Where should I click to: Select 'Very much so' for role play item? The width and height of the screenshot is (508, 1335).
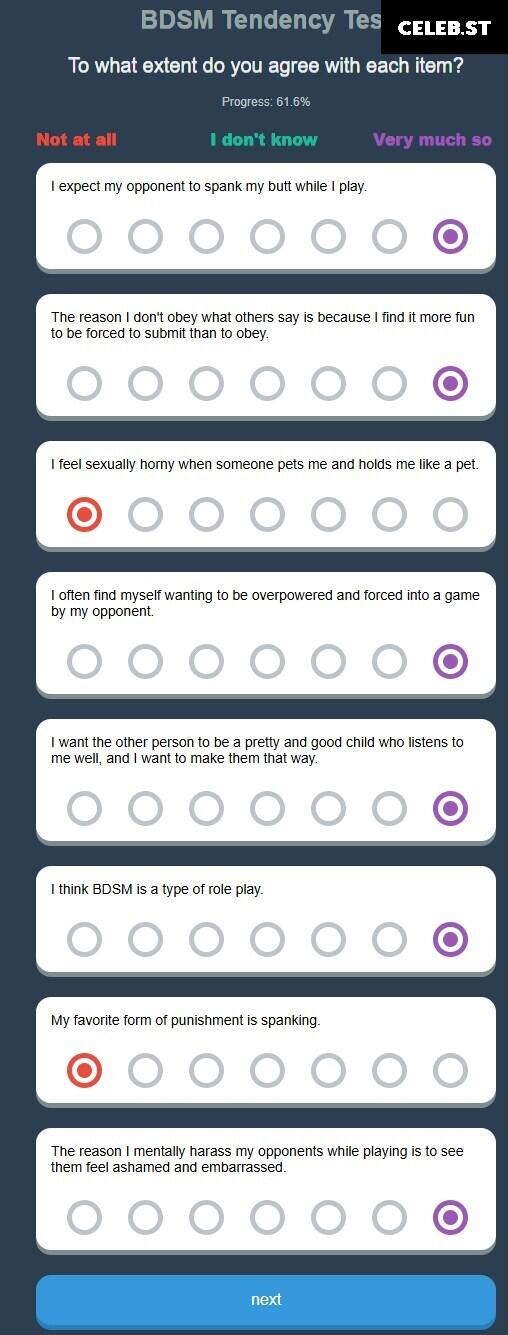click(450, 940)
